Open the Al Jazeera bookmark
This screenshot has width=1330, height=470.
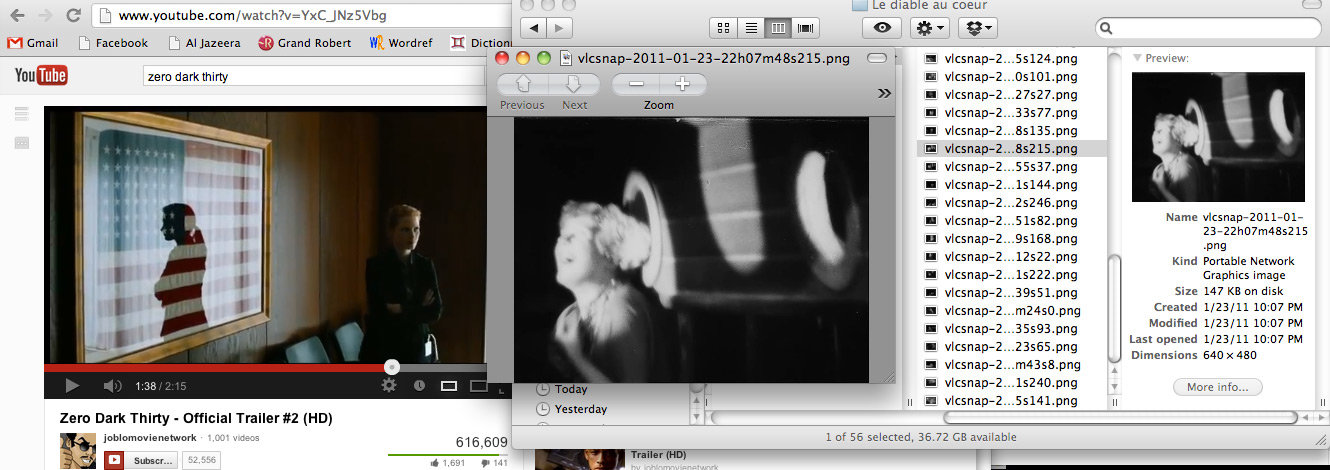pos(204,43)
